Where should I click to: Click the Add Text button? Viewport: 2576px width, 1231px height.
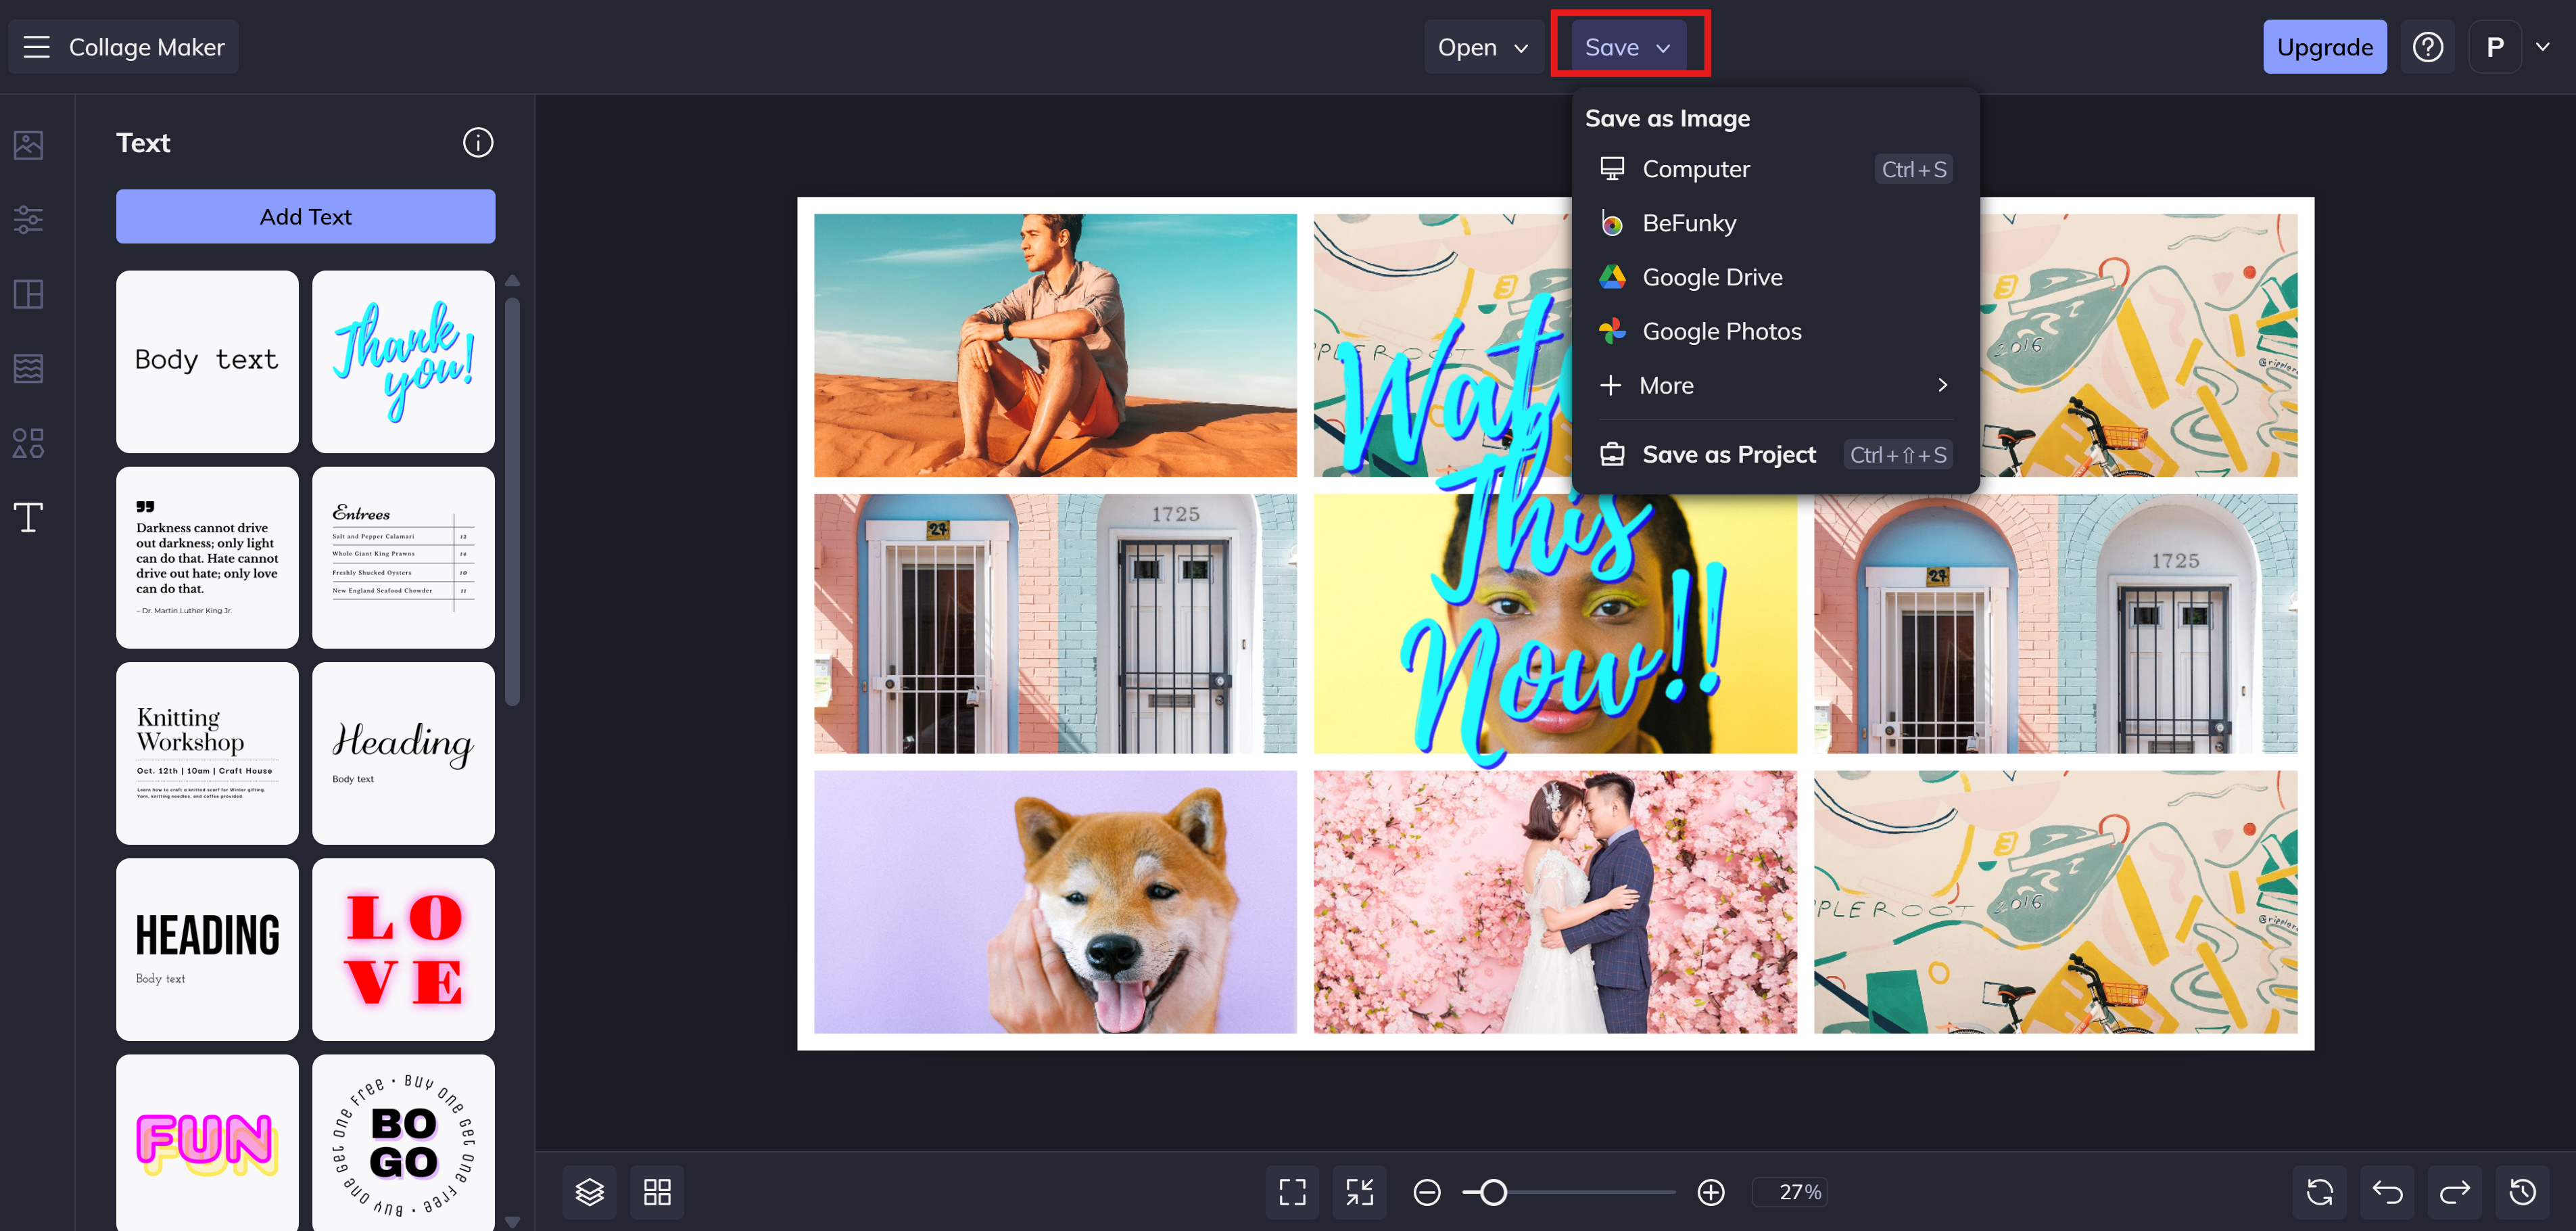click(x=305, y=217)
